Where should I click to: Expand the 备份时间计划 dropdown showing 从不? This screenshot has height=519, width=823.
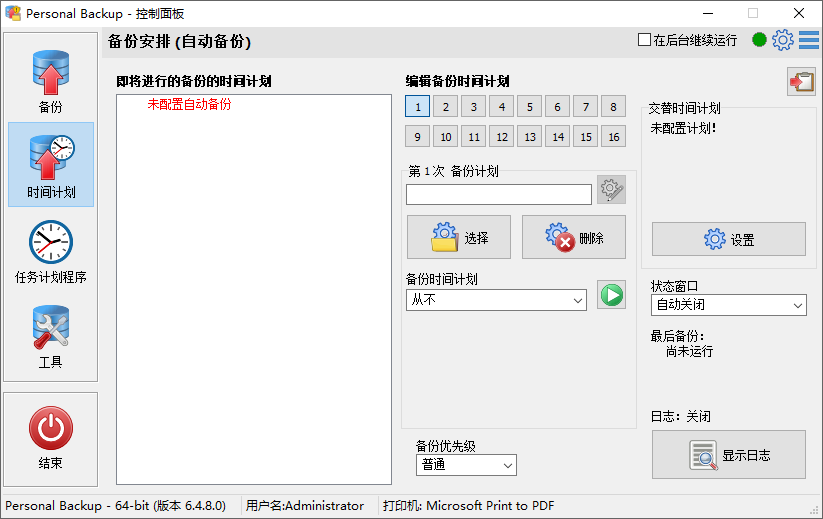(x=496, y=300)
